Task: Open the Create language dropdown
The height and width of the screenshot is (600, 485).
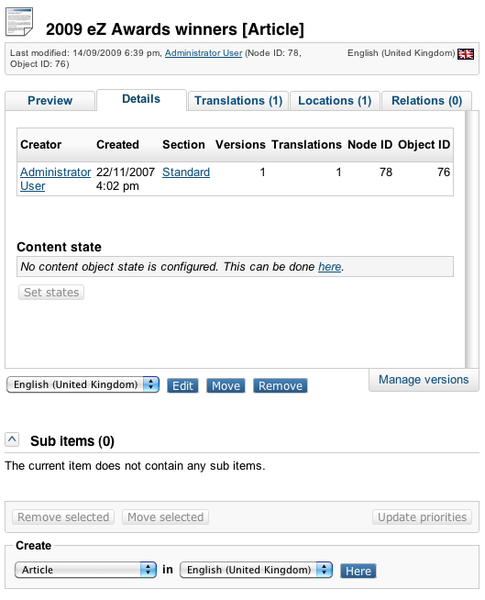Action: pos(256,570)
